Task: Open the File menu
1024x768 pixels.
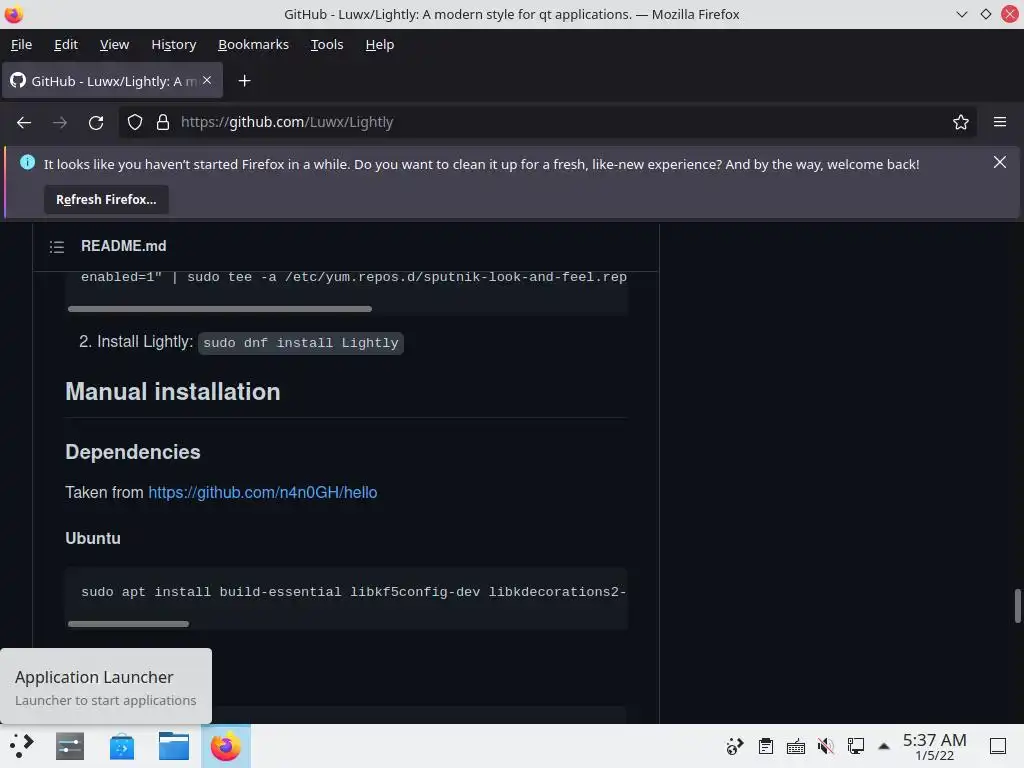Action: pyautogui.click(x=22, y=44)
